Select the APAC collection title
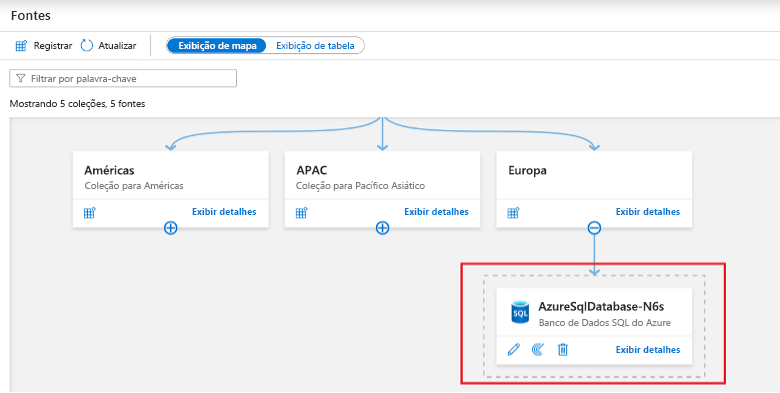The width and height of the screenshot is (780, 393). [x=311, y=170]
